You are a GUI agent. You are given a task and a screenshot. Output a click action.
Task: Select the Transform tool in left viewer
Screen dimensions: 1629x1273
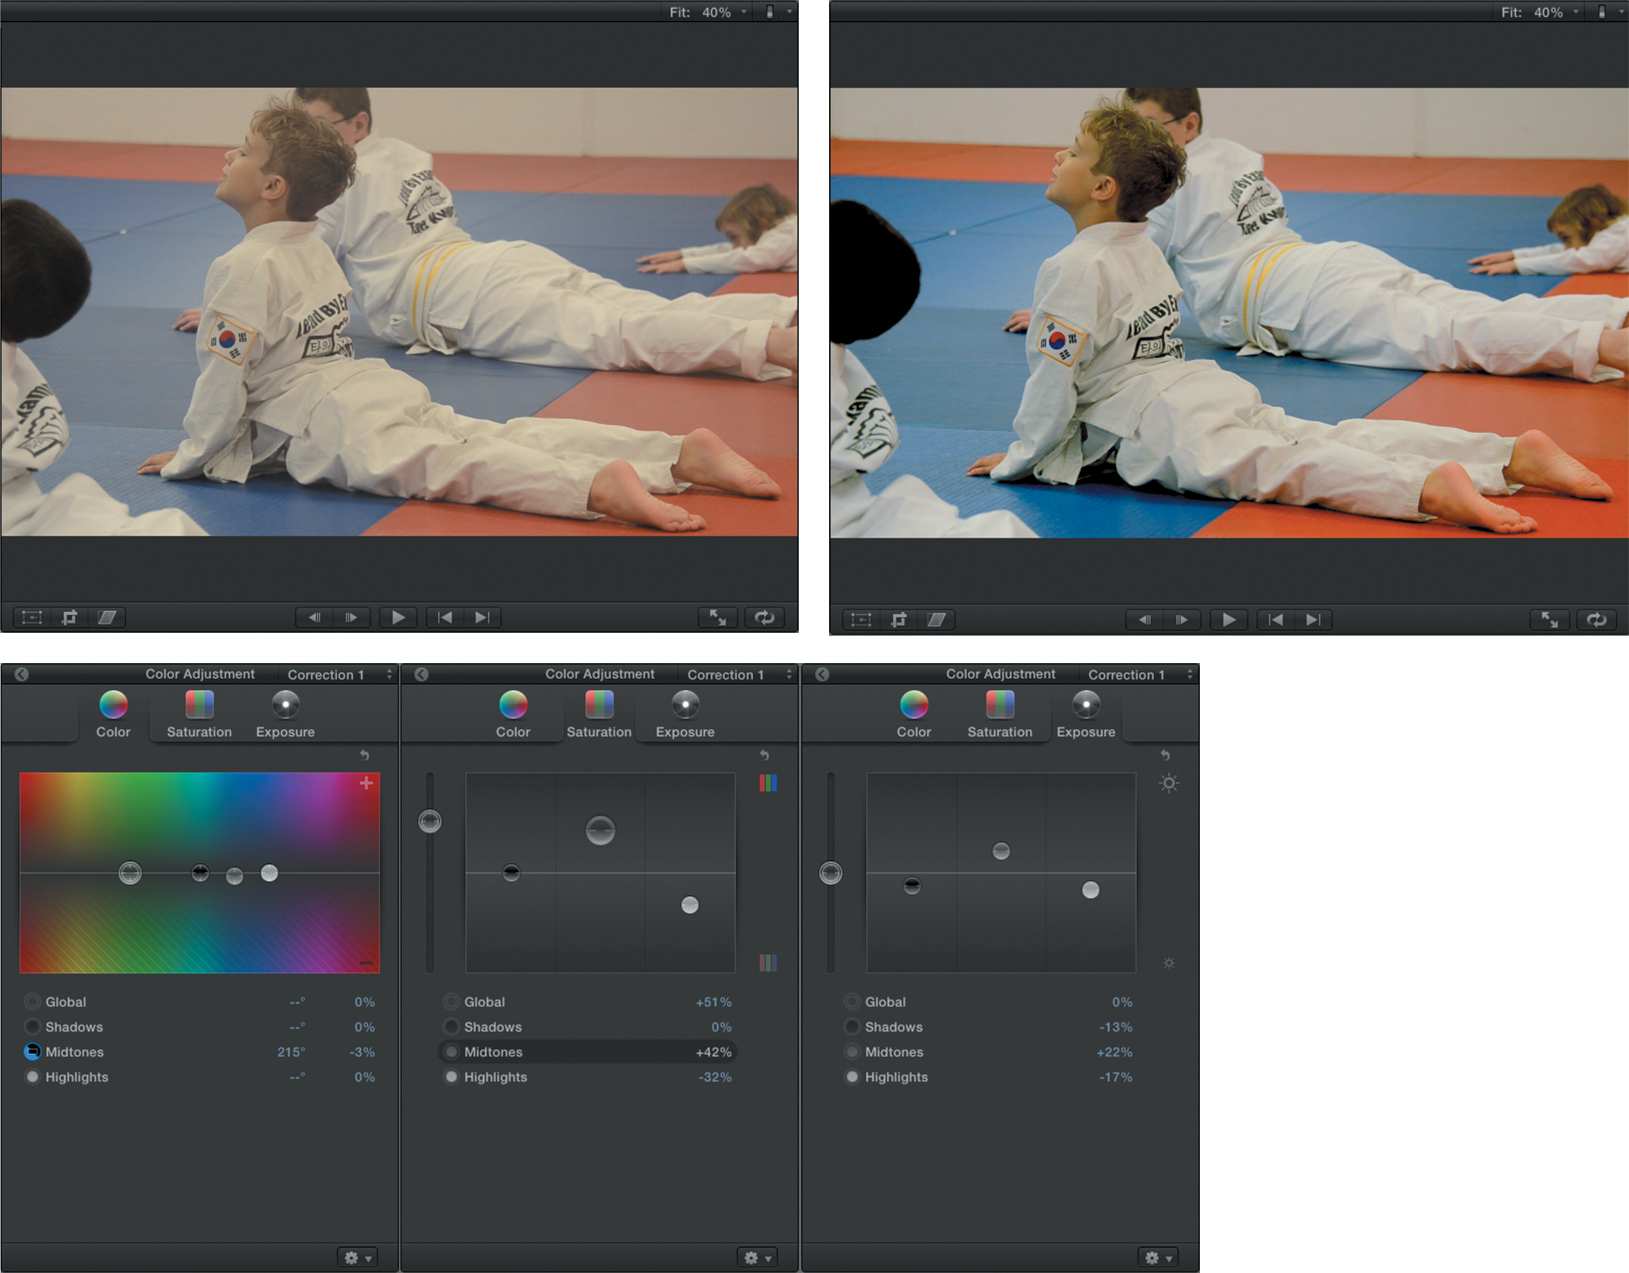point(32,617)
